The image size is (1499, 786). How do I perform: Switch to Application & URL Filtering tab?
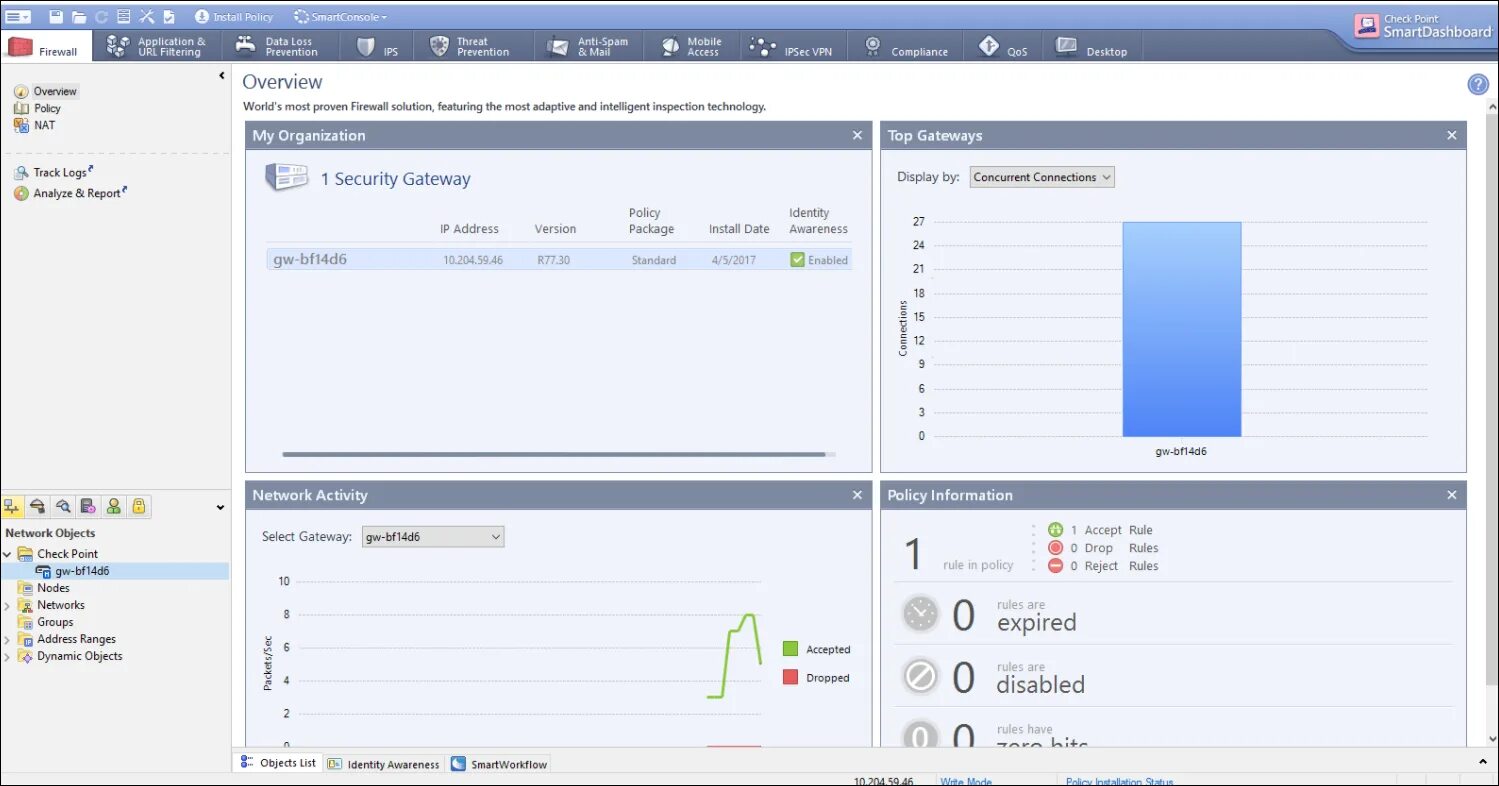tap(158, 46)
